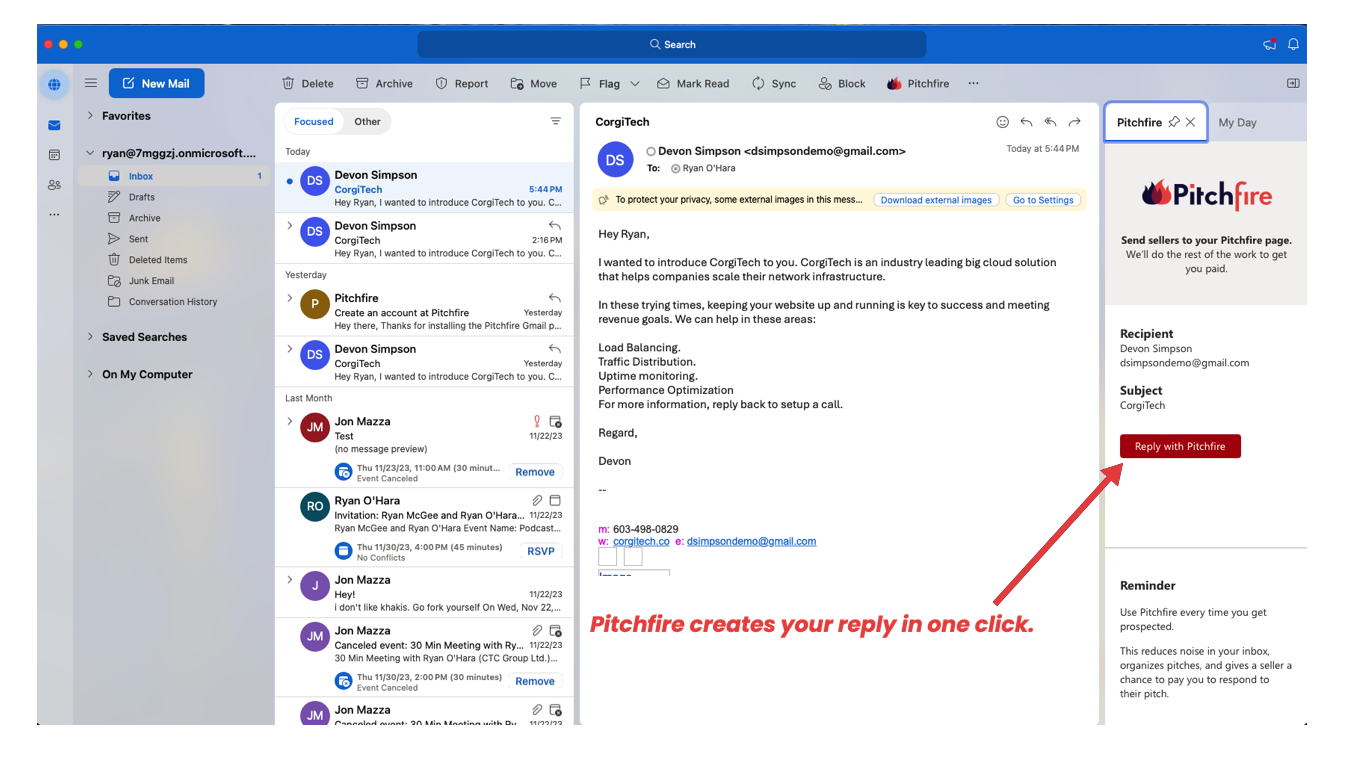Archive the selected message
1366x768 pixels.
click(385, 84)
